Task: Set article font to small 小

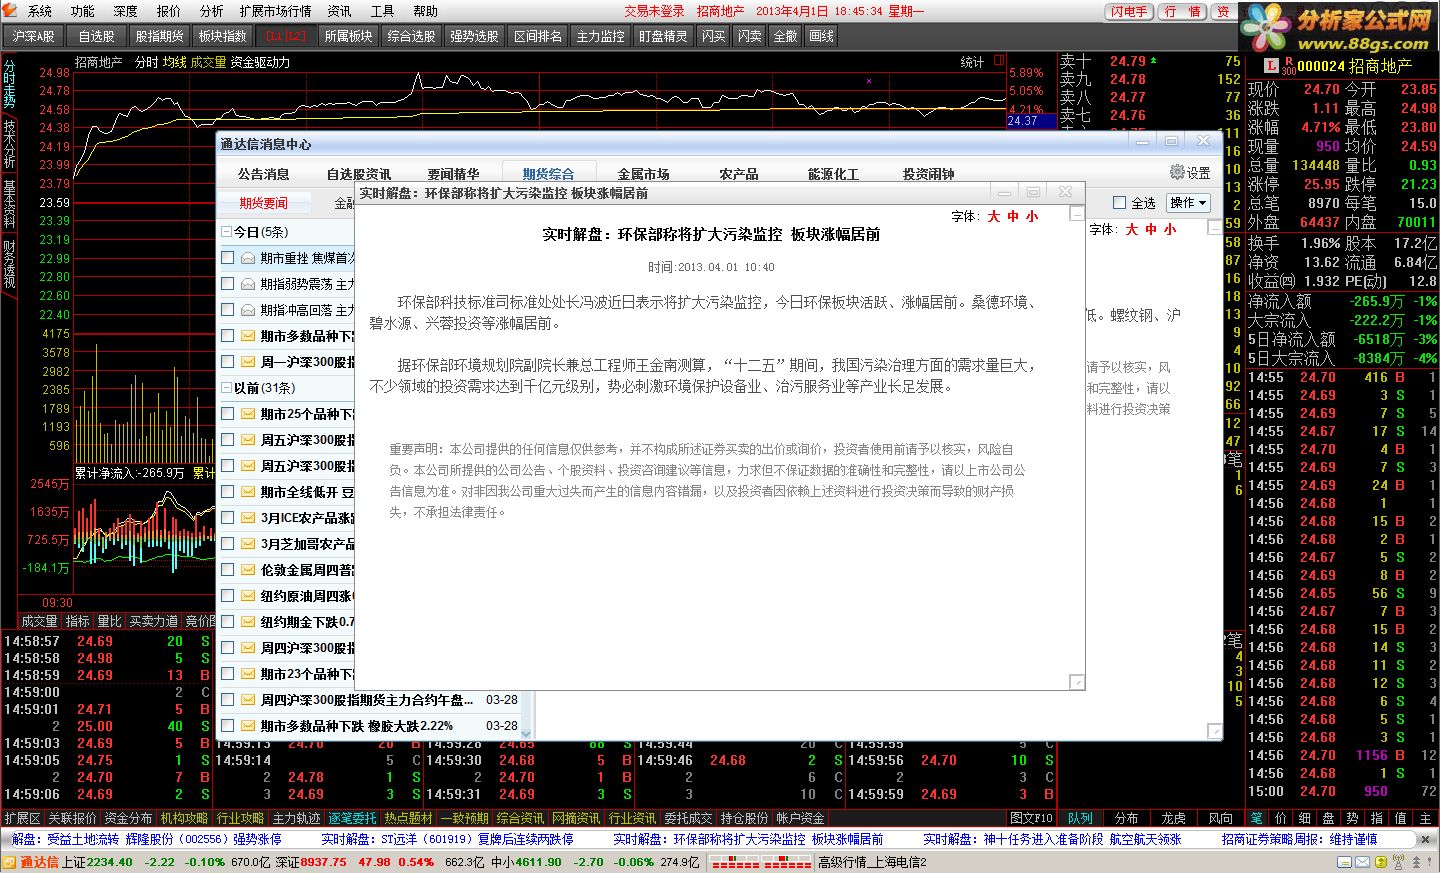Action: [1032, 216]
